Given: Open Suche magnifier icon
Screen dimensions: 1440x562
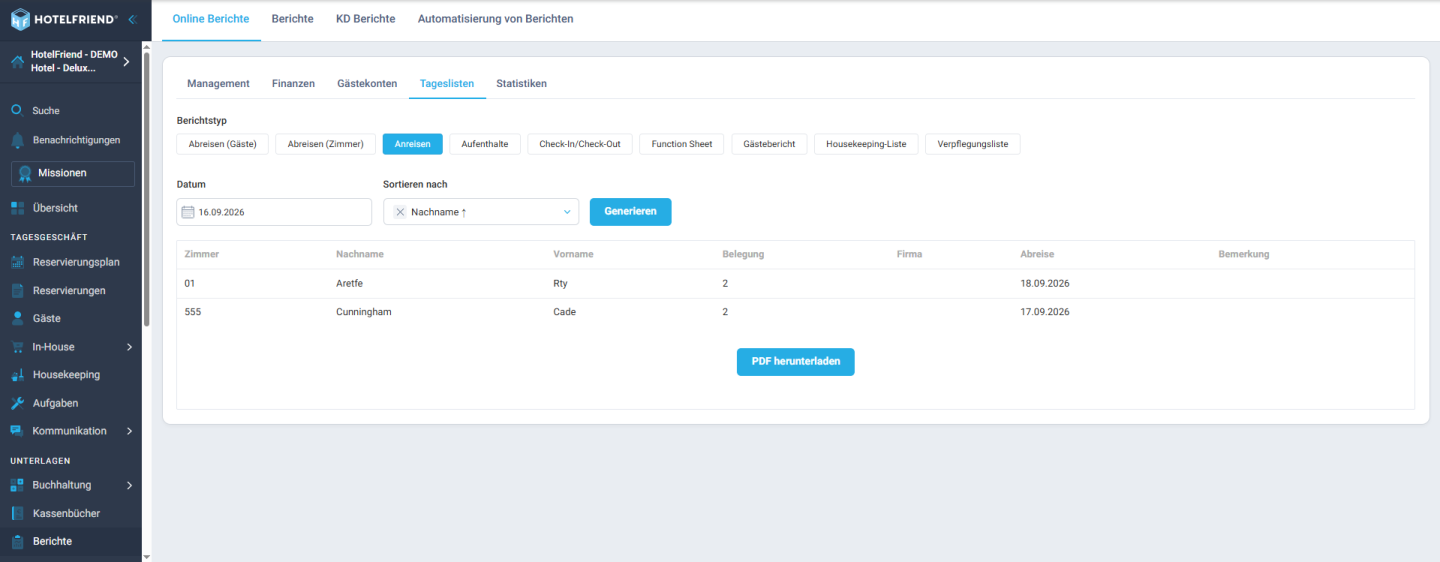Looking at the screenshot, I should 17,110.
